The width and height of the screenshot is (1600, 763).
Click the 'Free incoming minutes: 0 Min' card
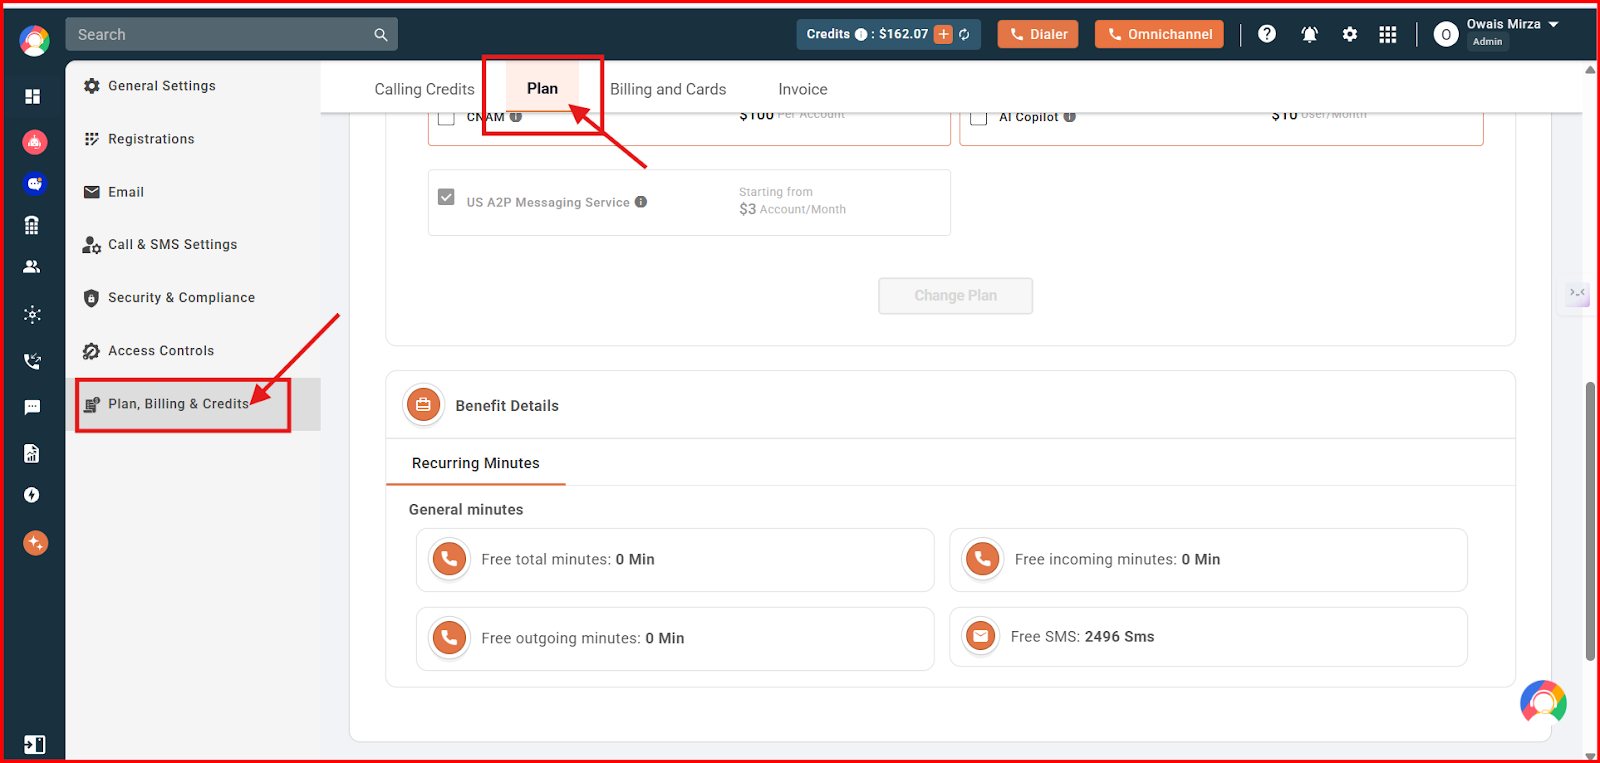(x=1208, y=560)
